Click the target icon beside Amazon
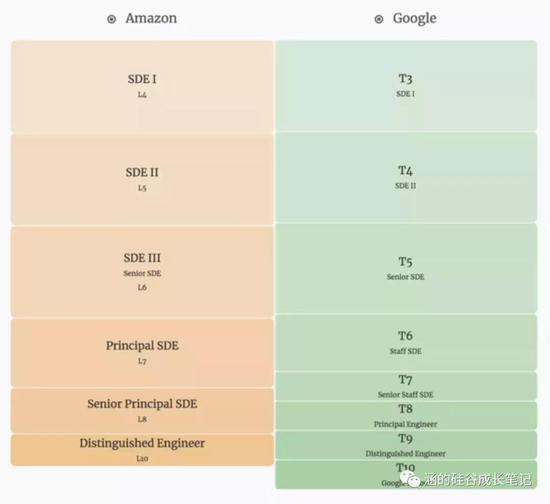550x504 pixels. coord(112,19)
